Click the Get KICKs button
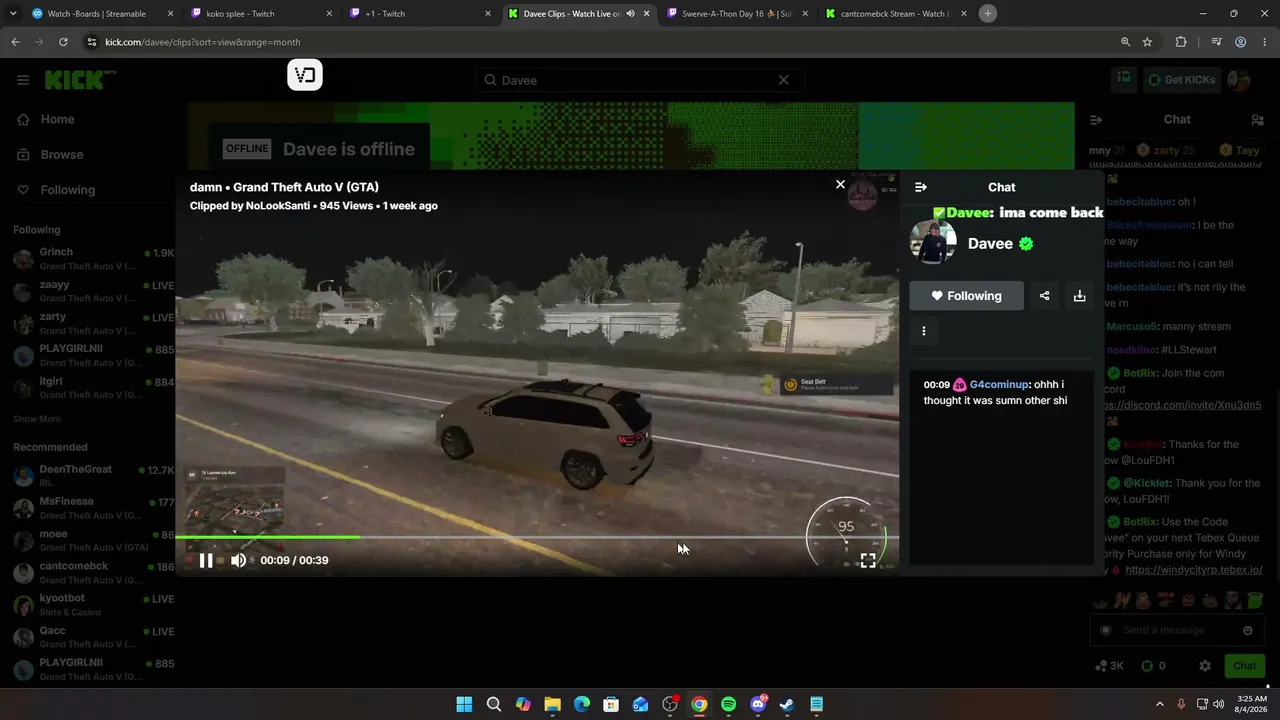 tap(1182, 80)
